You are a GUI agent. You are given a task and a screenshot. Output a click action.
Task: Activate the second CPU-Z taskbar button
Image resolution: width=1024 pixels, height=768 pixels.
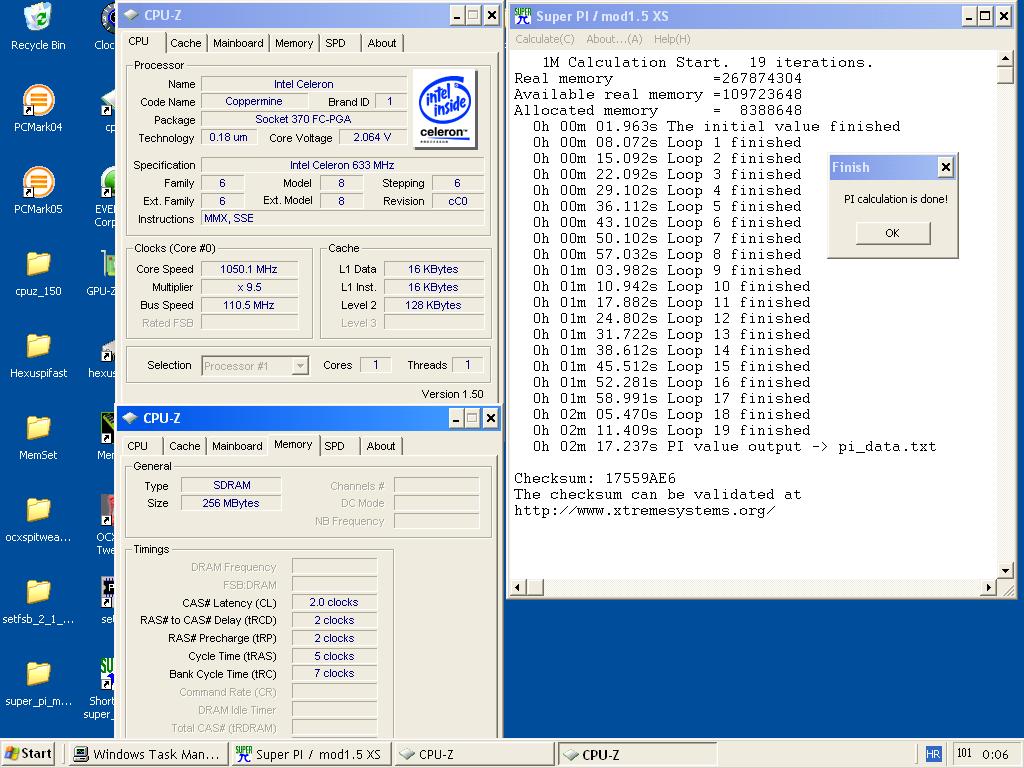click(637, 754)
